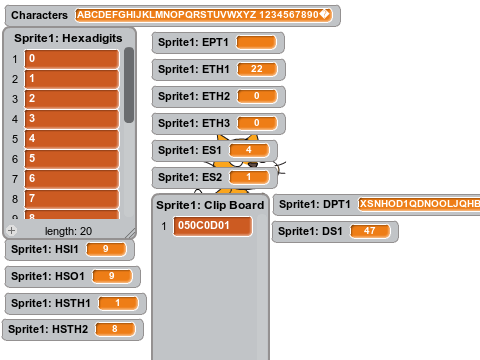480x360 pixels.
Task: Click the Sprite1: DPT1 monitor value
Action: (x=419, y=204)
